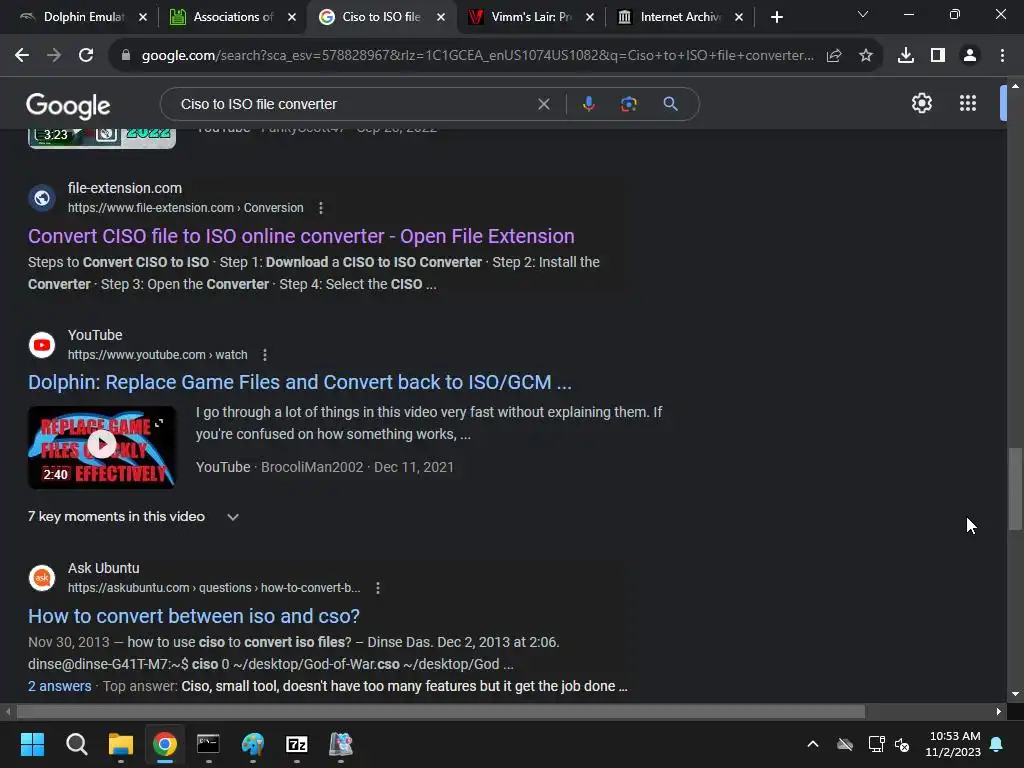This screenshot has width=1024, height=768.
Task: Search by image with the Lens icon
Action: tap(628, 104)
